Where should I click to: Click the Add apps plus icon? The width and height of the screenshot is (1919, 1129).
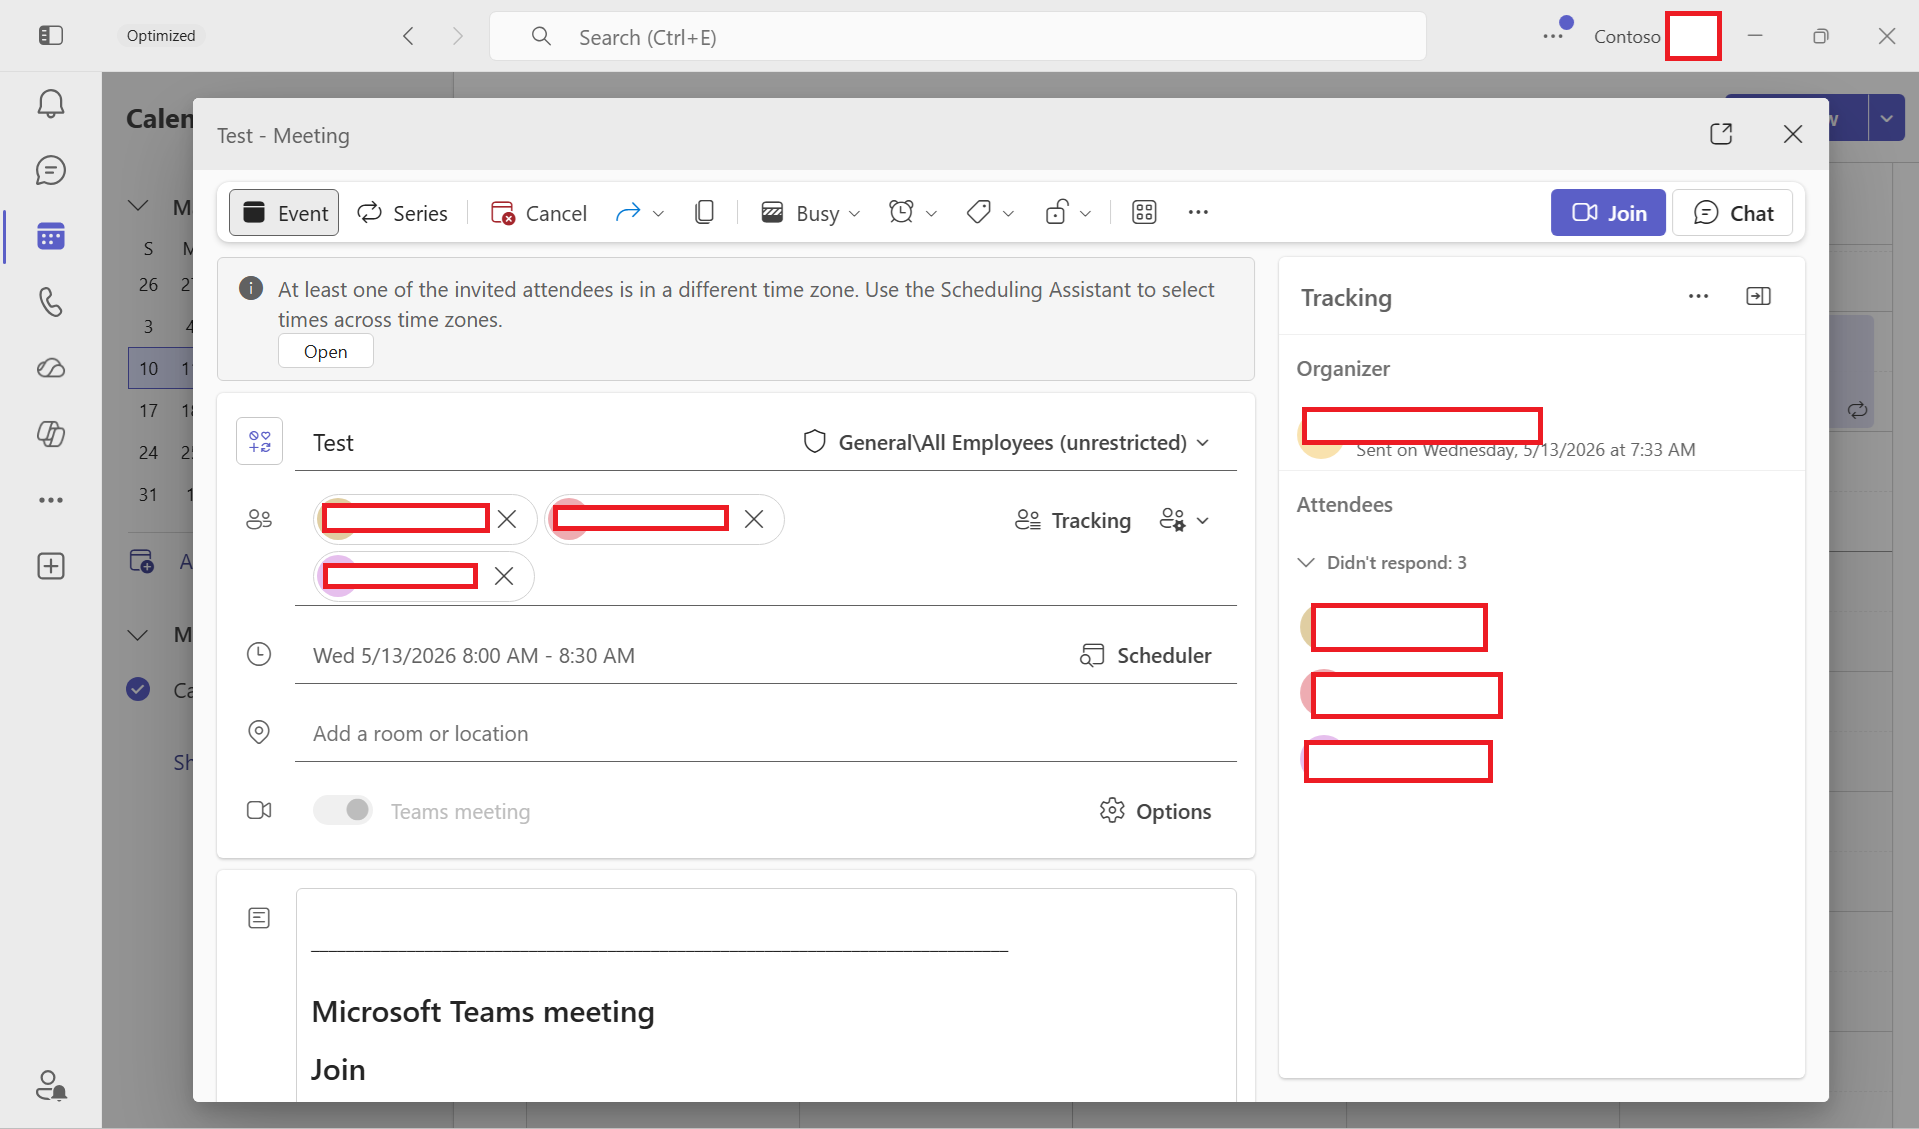click(51, 566)
